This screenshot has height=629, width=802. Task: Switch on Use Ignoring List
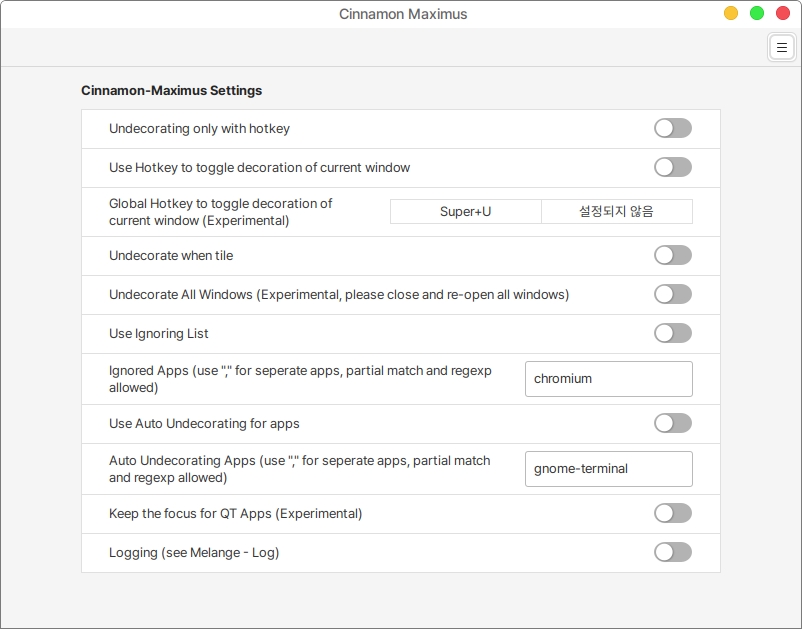pyautogui.click(x=672, y=333)
